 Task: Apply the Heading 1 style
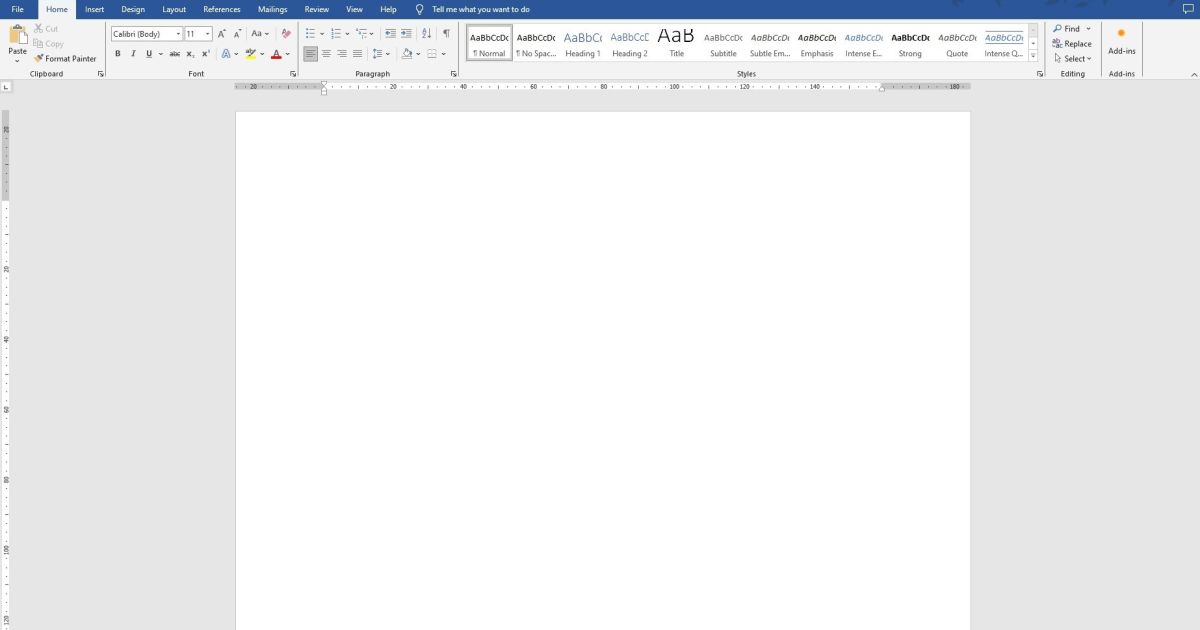pos(582,43)
